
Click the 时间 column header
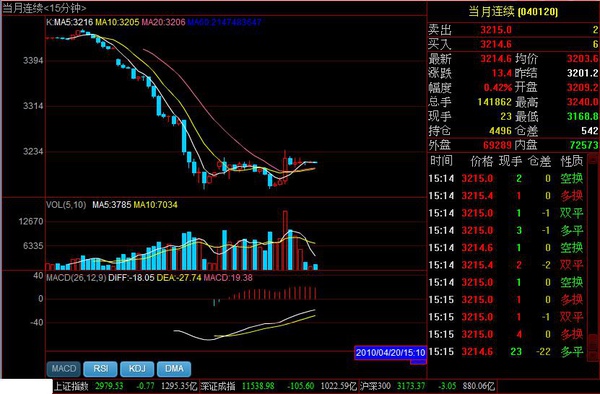(441, 161)
